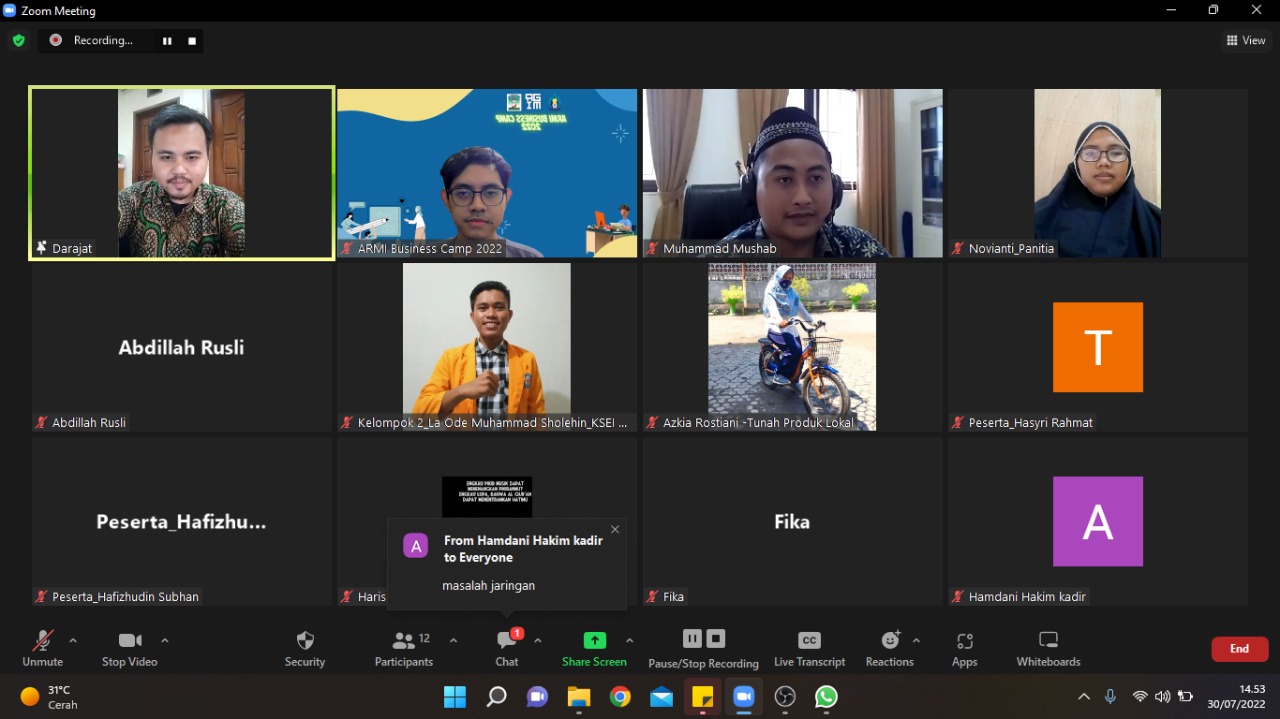Toggle the microphone with Unmute
This screenshot has width=1280, height=719.
42,648
